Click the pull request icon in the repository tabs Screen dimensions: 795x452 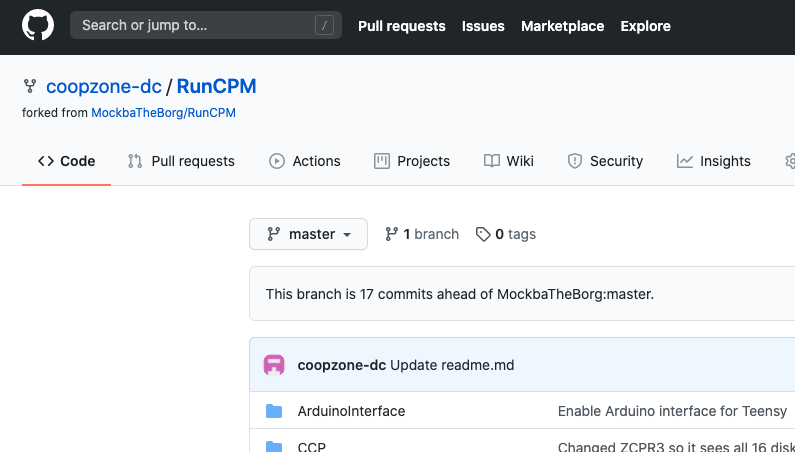135,161
